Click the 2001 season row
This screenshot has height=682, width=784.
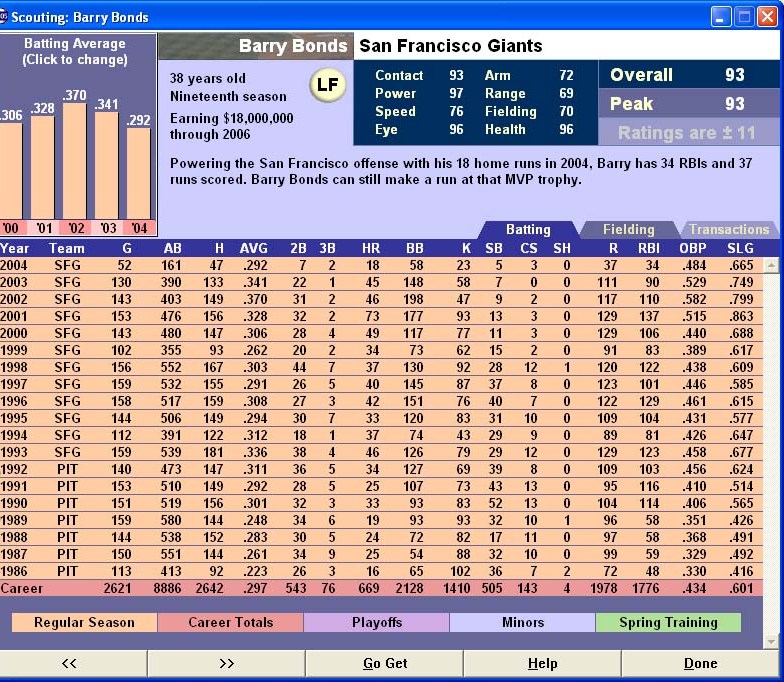(380, 316)
